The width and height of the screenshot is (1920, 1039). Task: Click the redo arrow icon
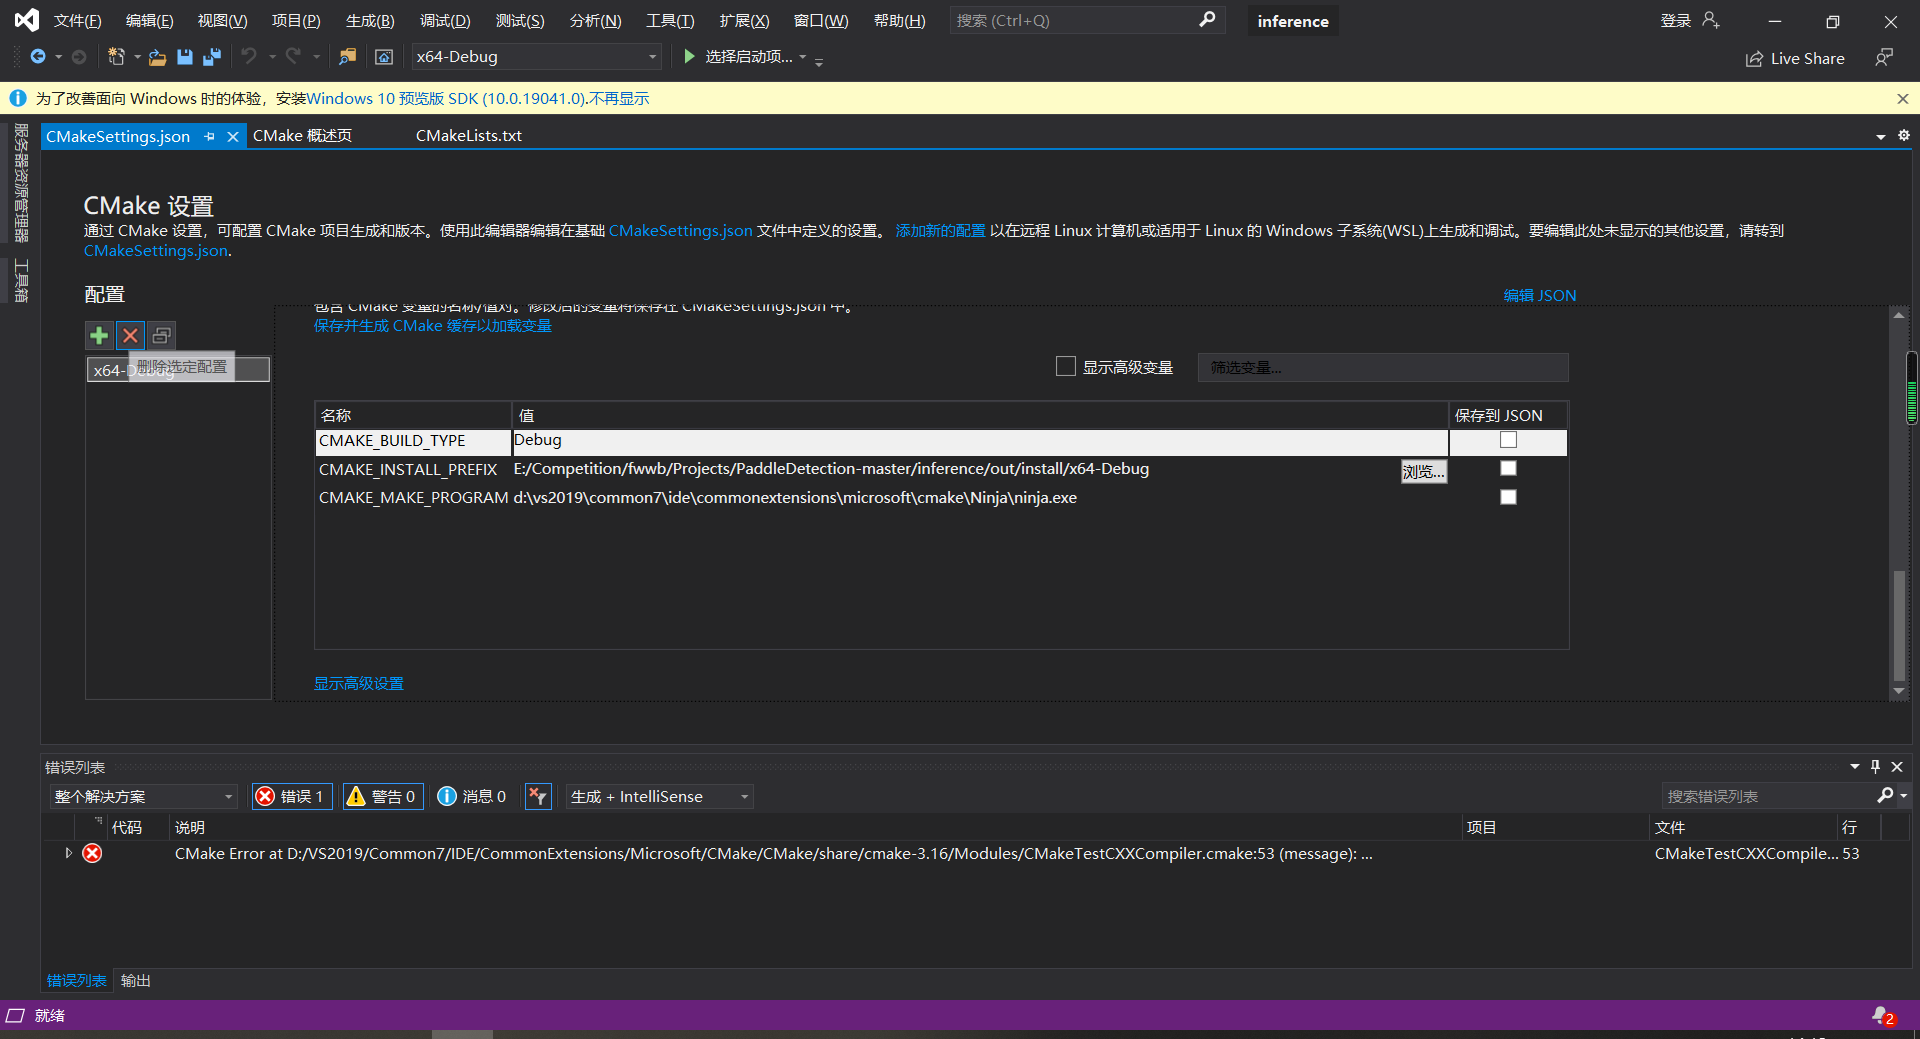[293, 57]
